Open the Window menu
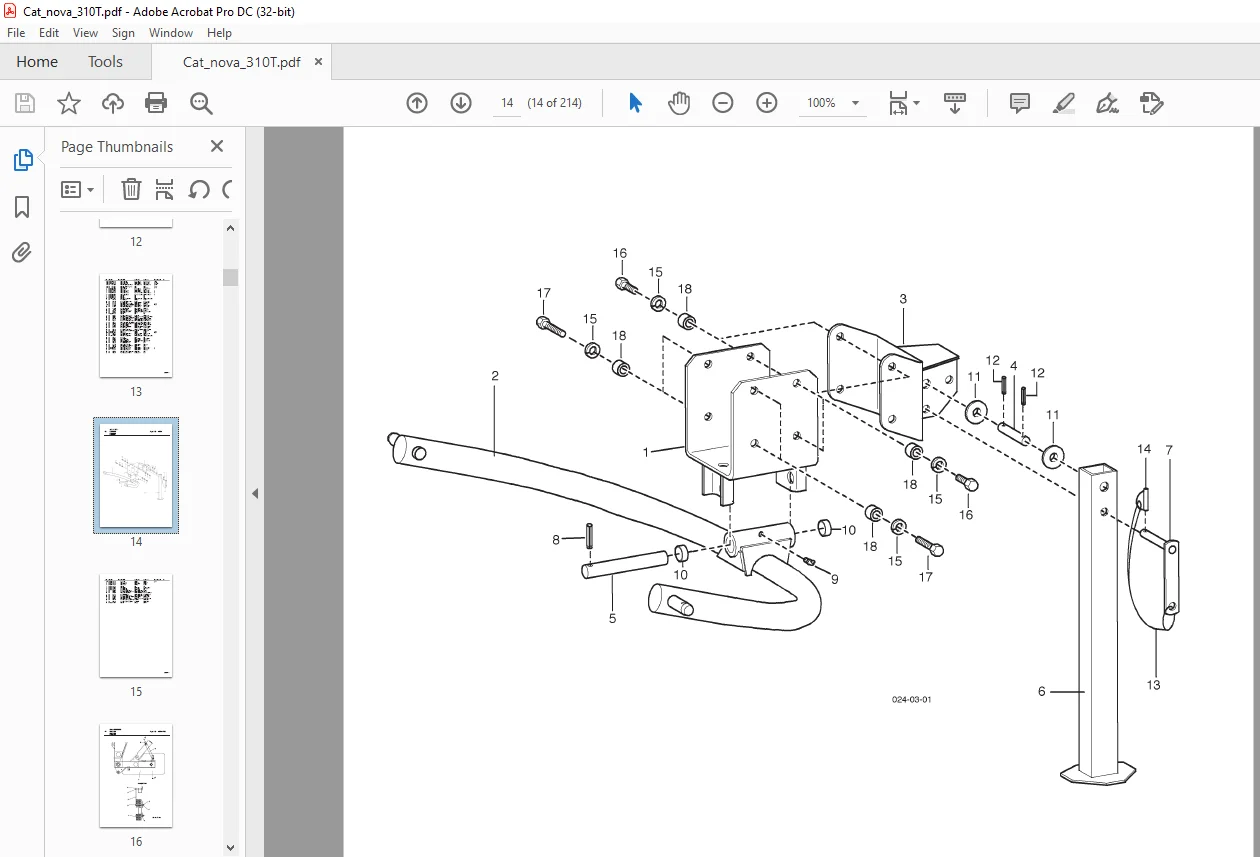 pos(171,32)
